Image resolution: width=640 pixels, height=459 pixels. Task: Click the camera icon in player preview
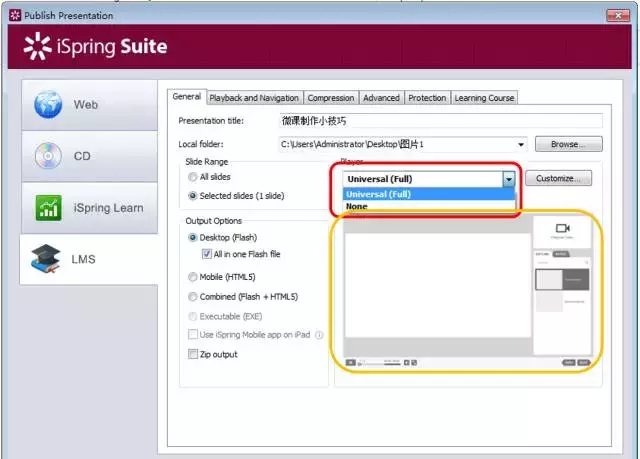562,228
